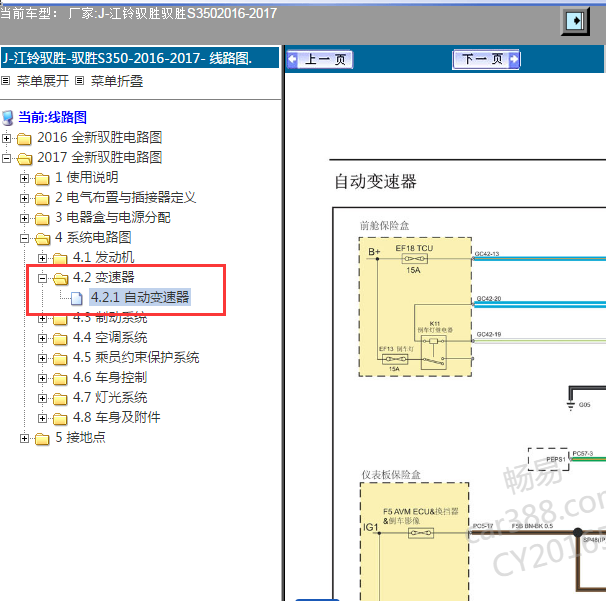Click folder icon of 2017 全新驭胜电路图
The height and width of the screenshot is (601, 606).
point(24,158)
